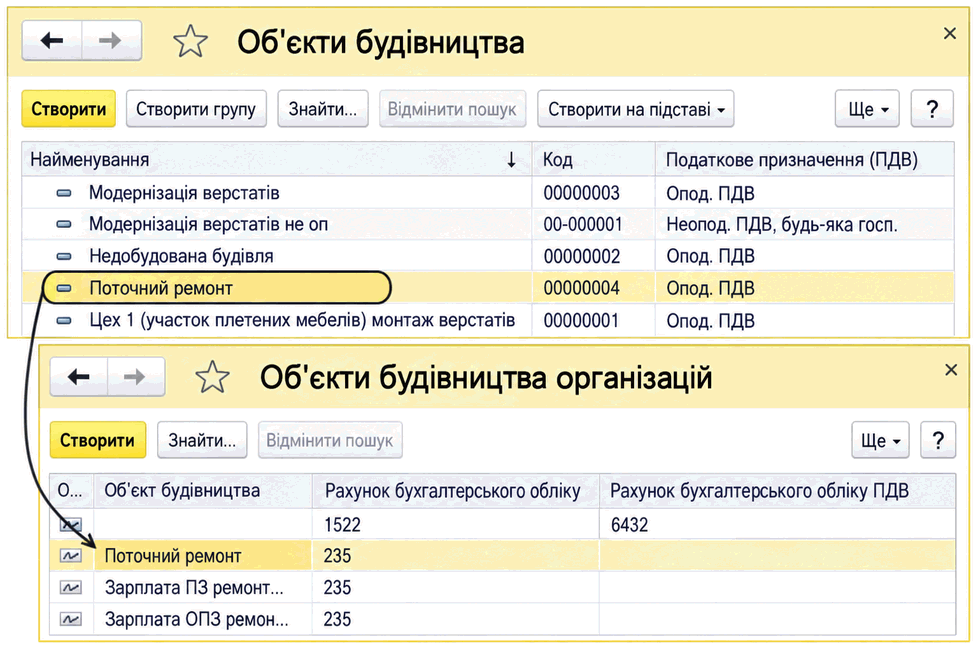Go forward in Об'єкти будівництва window
Screen dimensions: 978x650
[111, 41]
